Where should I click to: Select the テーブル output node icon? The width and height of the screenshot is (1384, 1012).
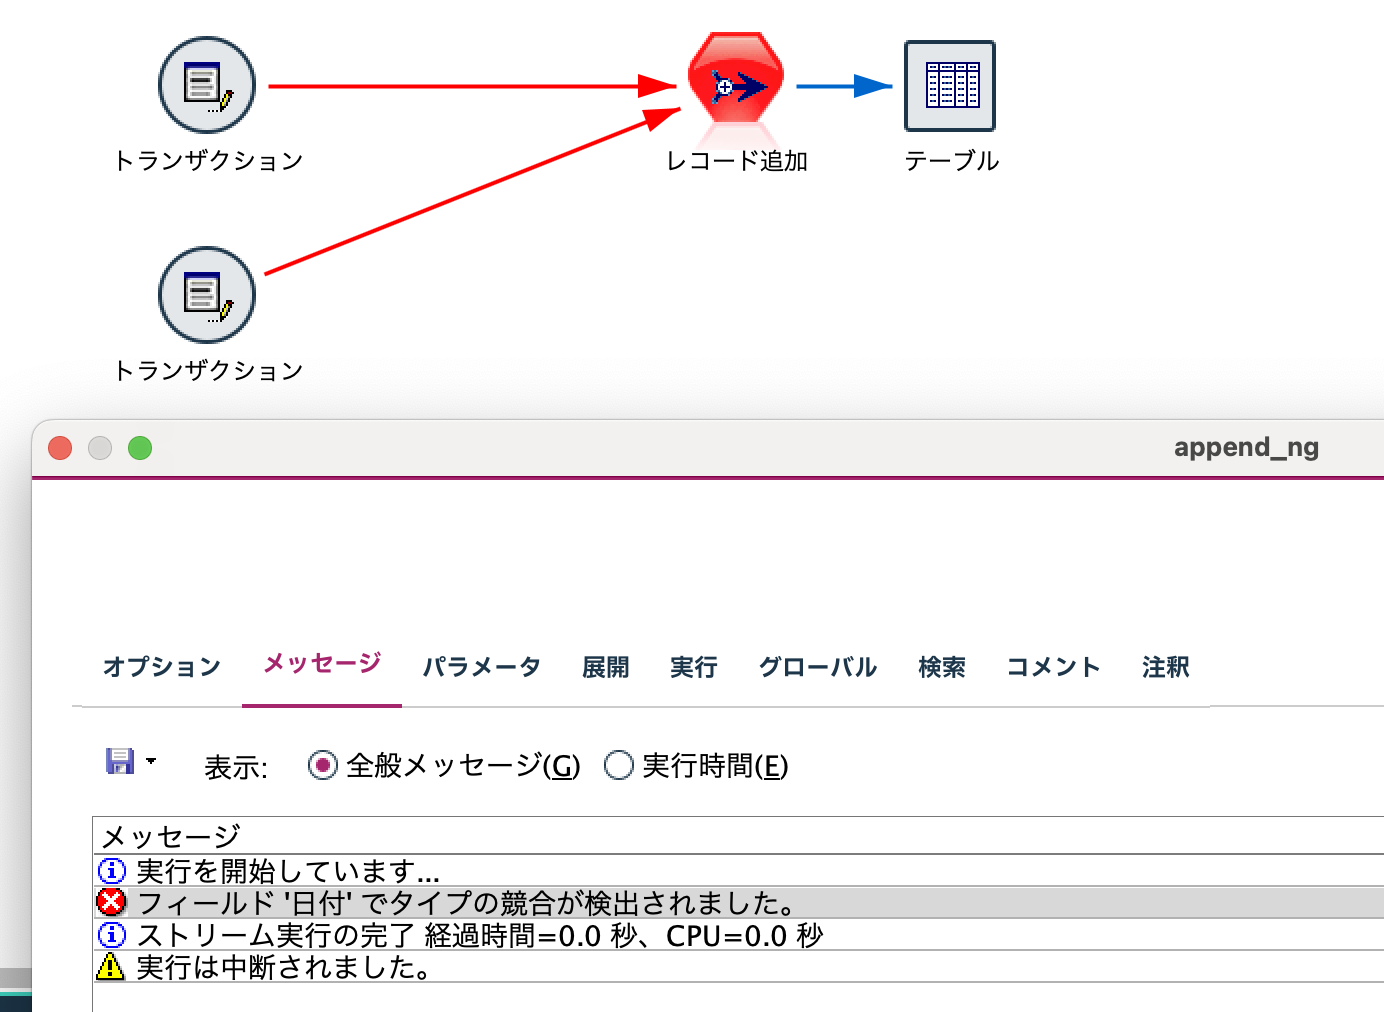[x=949, y=86]
